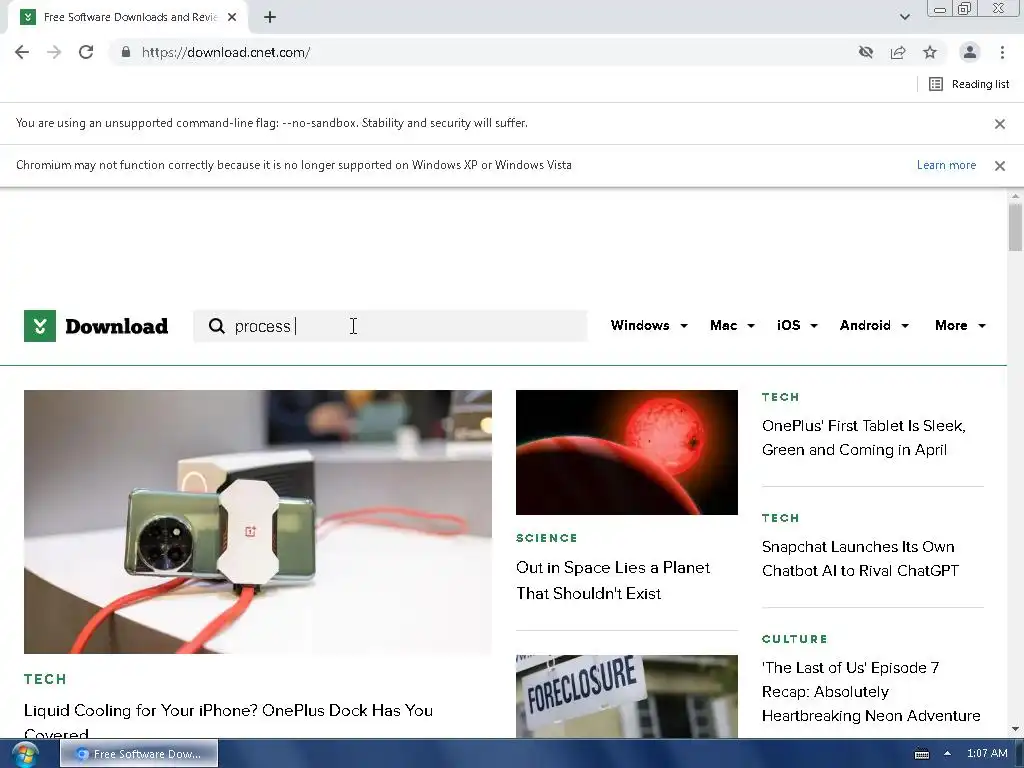Click the green CNET Download logo icon
The height and width of the screenshot is (768, 1024).
[x=40, y=326]
